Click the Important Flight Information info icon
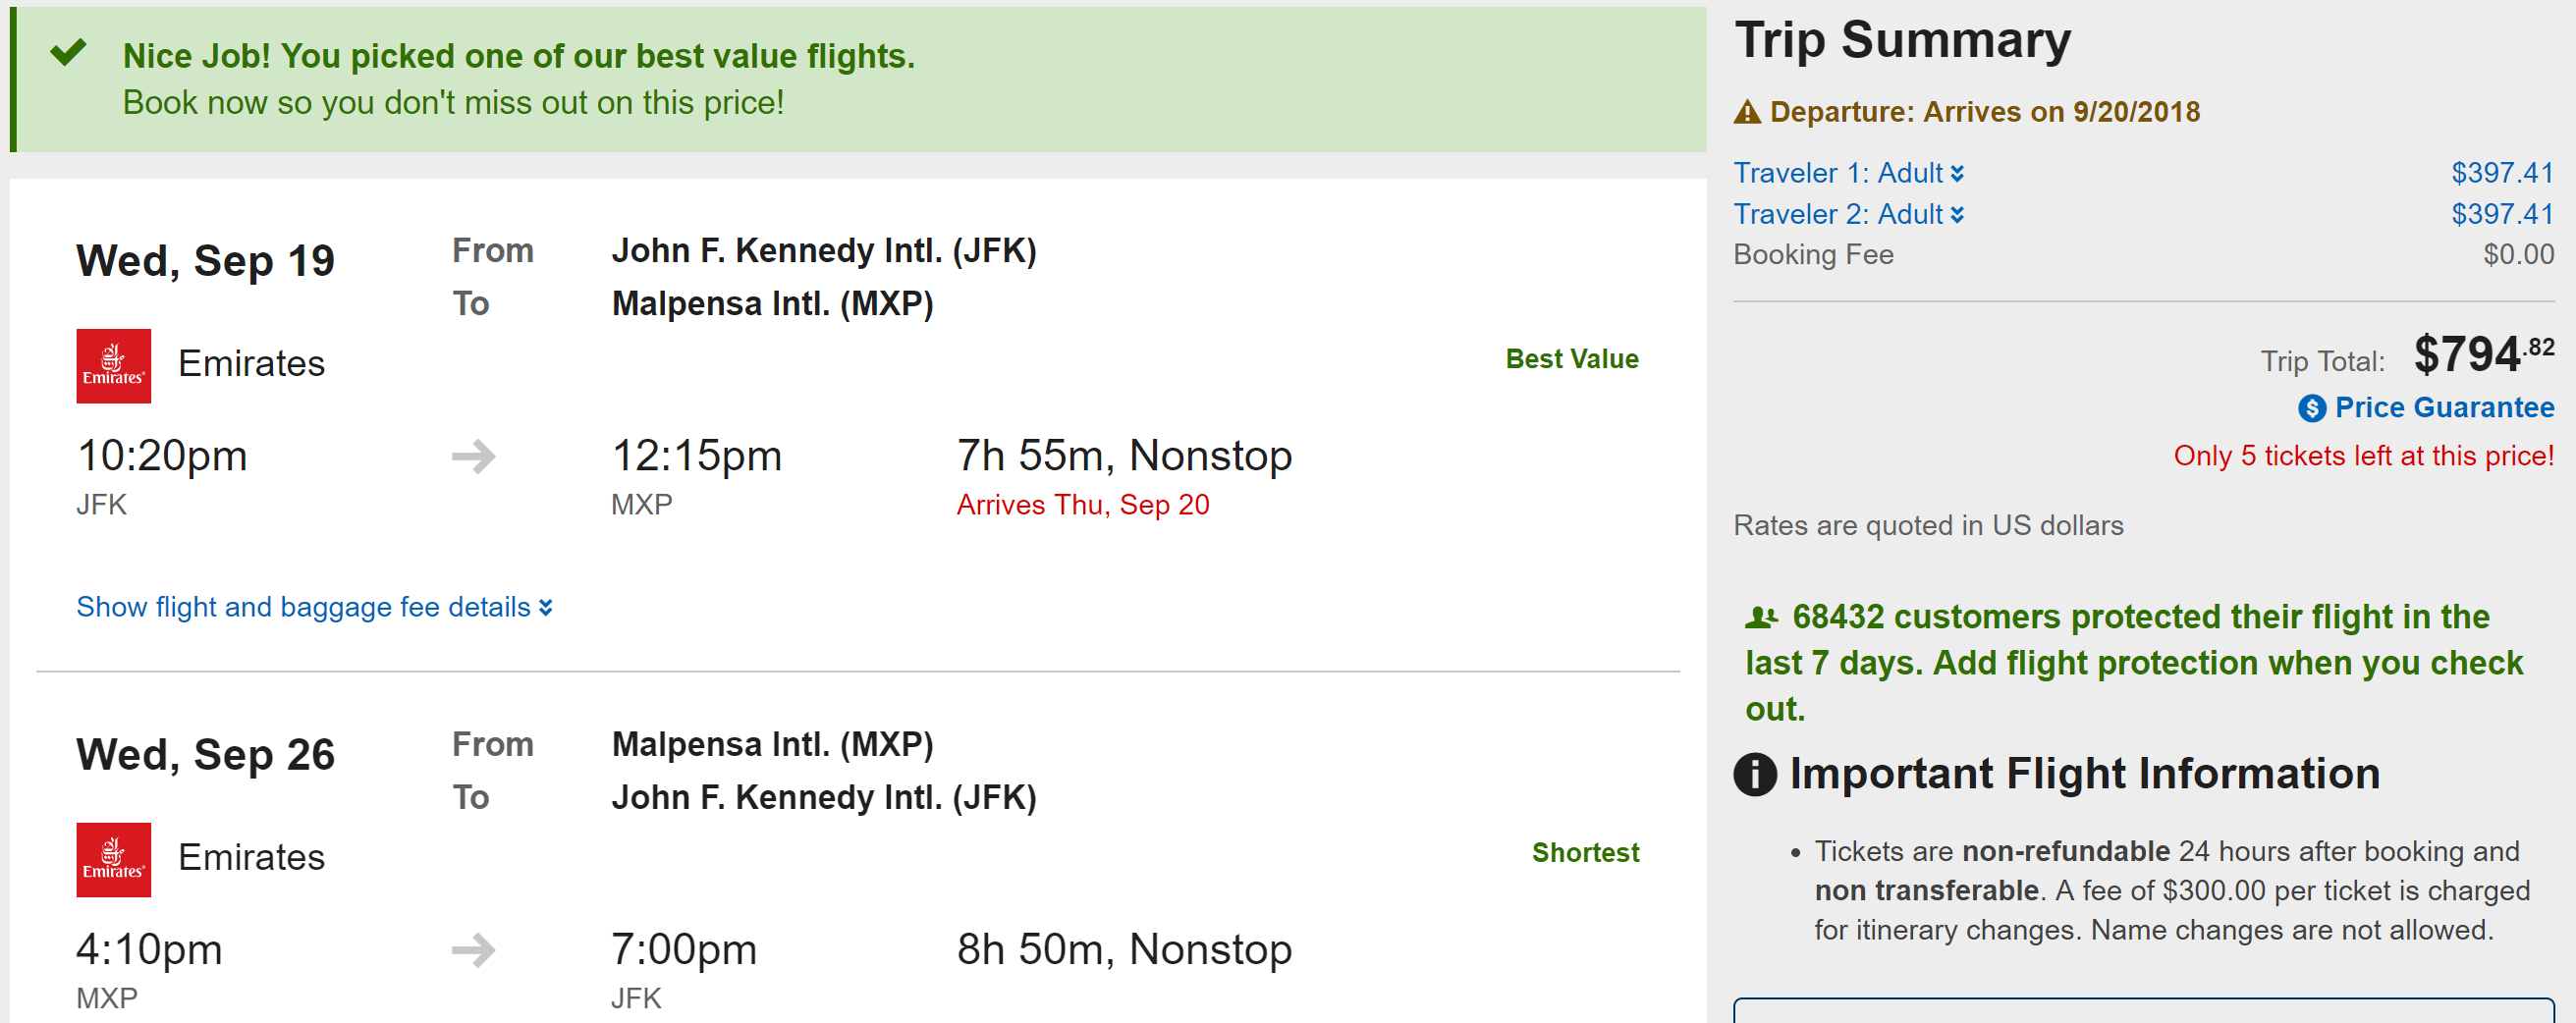The image size is (2576, 1023). coord(1755,774)
